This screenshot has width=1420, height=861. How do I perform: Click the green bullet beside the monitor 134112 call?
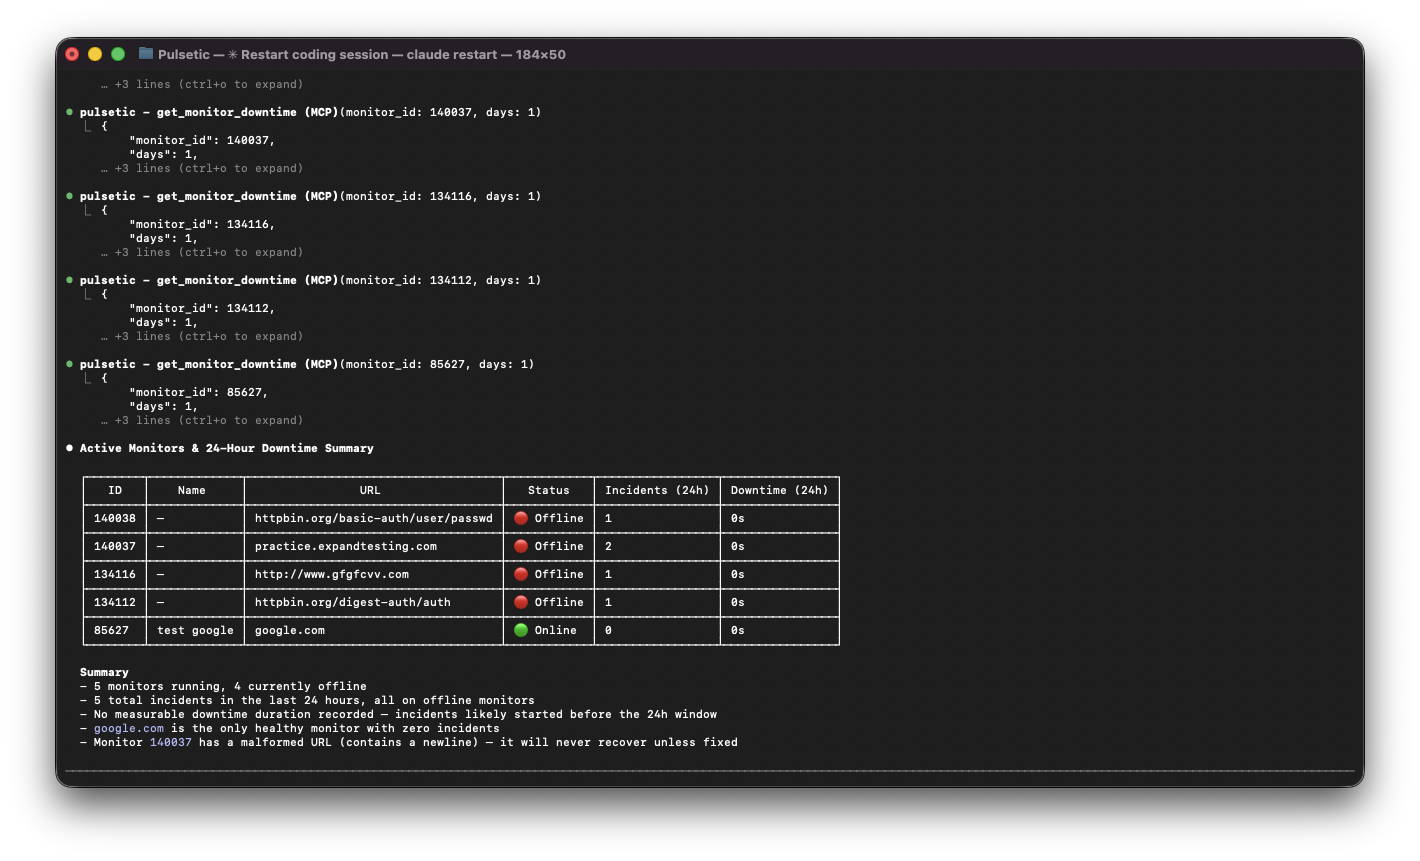pyautogui.click(x=68, y=279)
